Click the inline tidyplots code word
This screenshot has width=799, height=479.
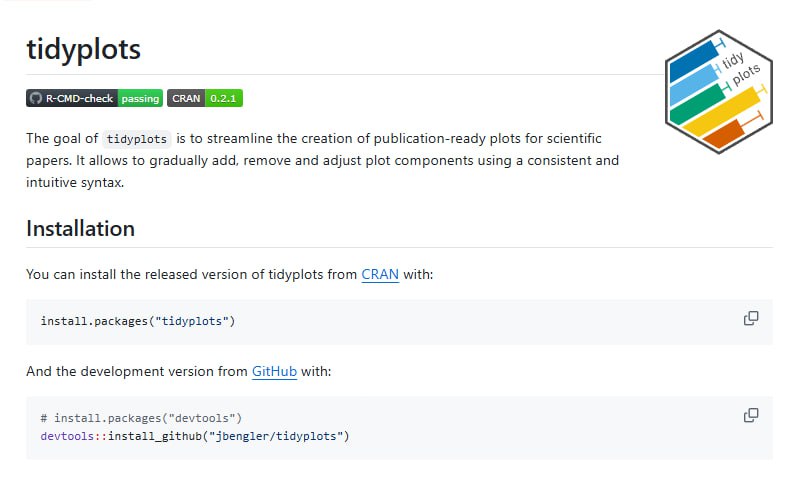(137, 138)
